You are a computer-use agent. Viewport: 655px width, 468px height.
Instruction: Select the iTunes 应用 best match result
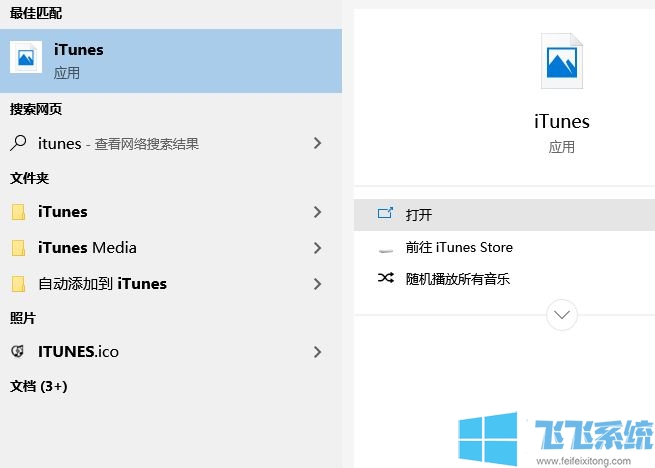coord(170,59)
